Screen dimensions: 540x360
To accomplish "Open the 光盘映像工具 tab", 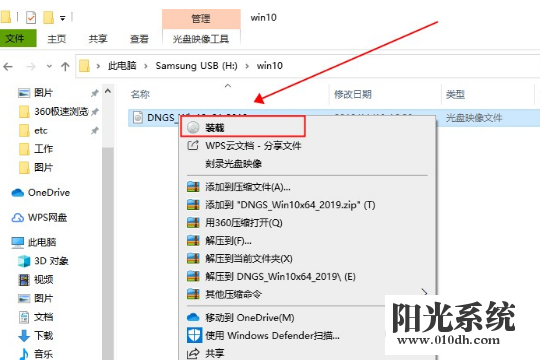I will pos(201,39).
